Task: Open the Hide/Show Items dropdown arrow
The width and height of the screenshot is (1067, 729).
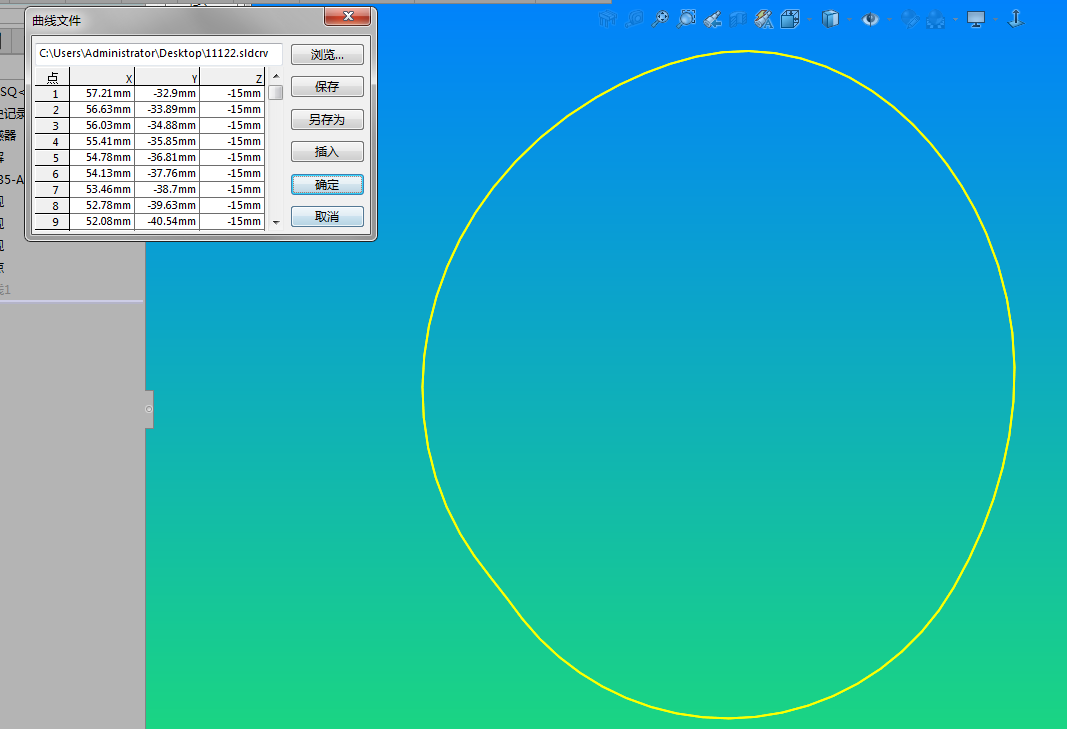Action: click(x=889, y=19)
